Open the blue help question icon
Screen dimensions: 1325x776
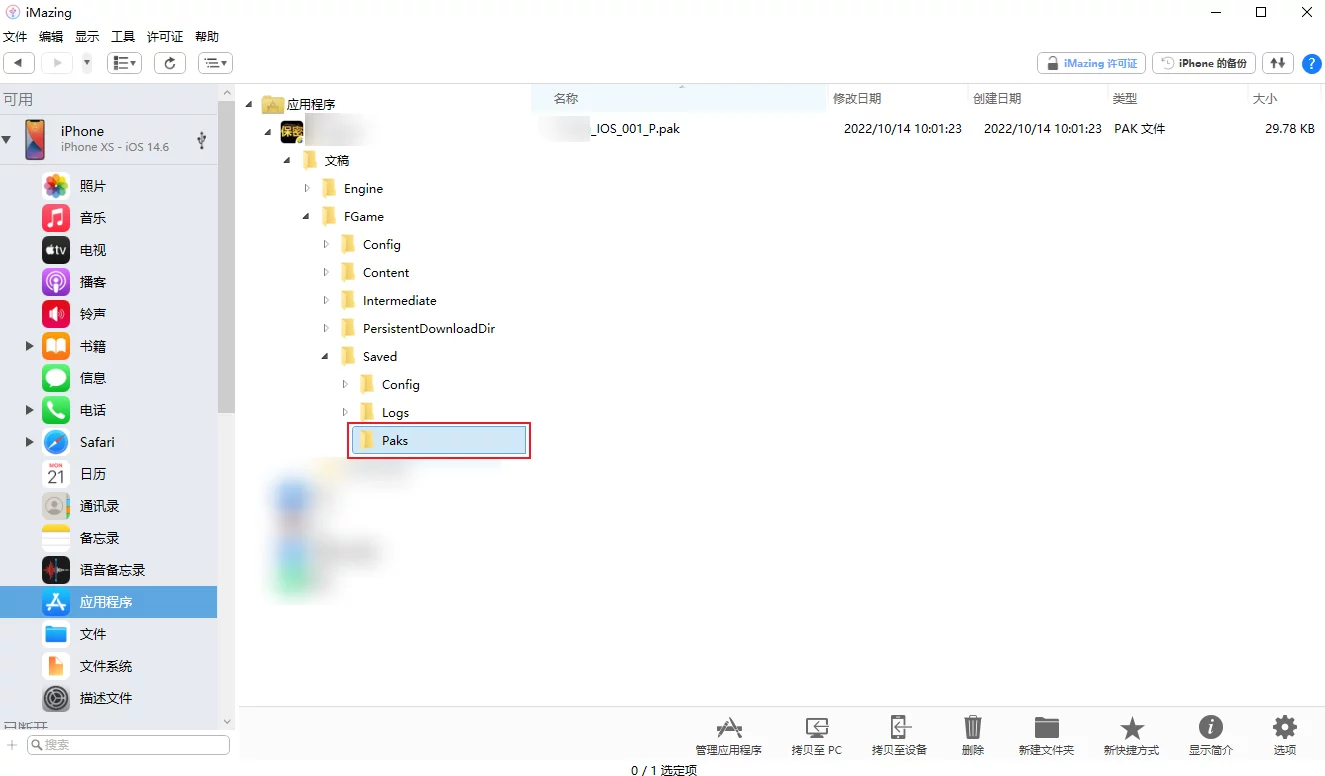[x=1311, y=63]
